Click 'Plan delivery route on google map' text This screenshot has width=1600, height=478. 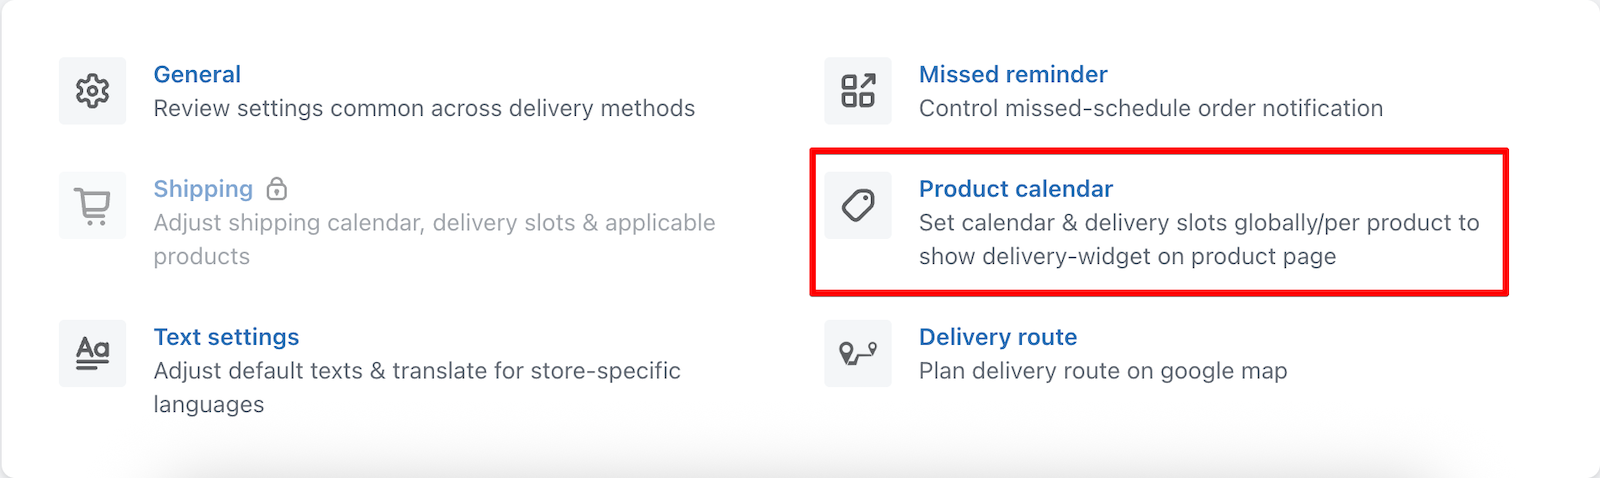point(1103,371)
